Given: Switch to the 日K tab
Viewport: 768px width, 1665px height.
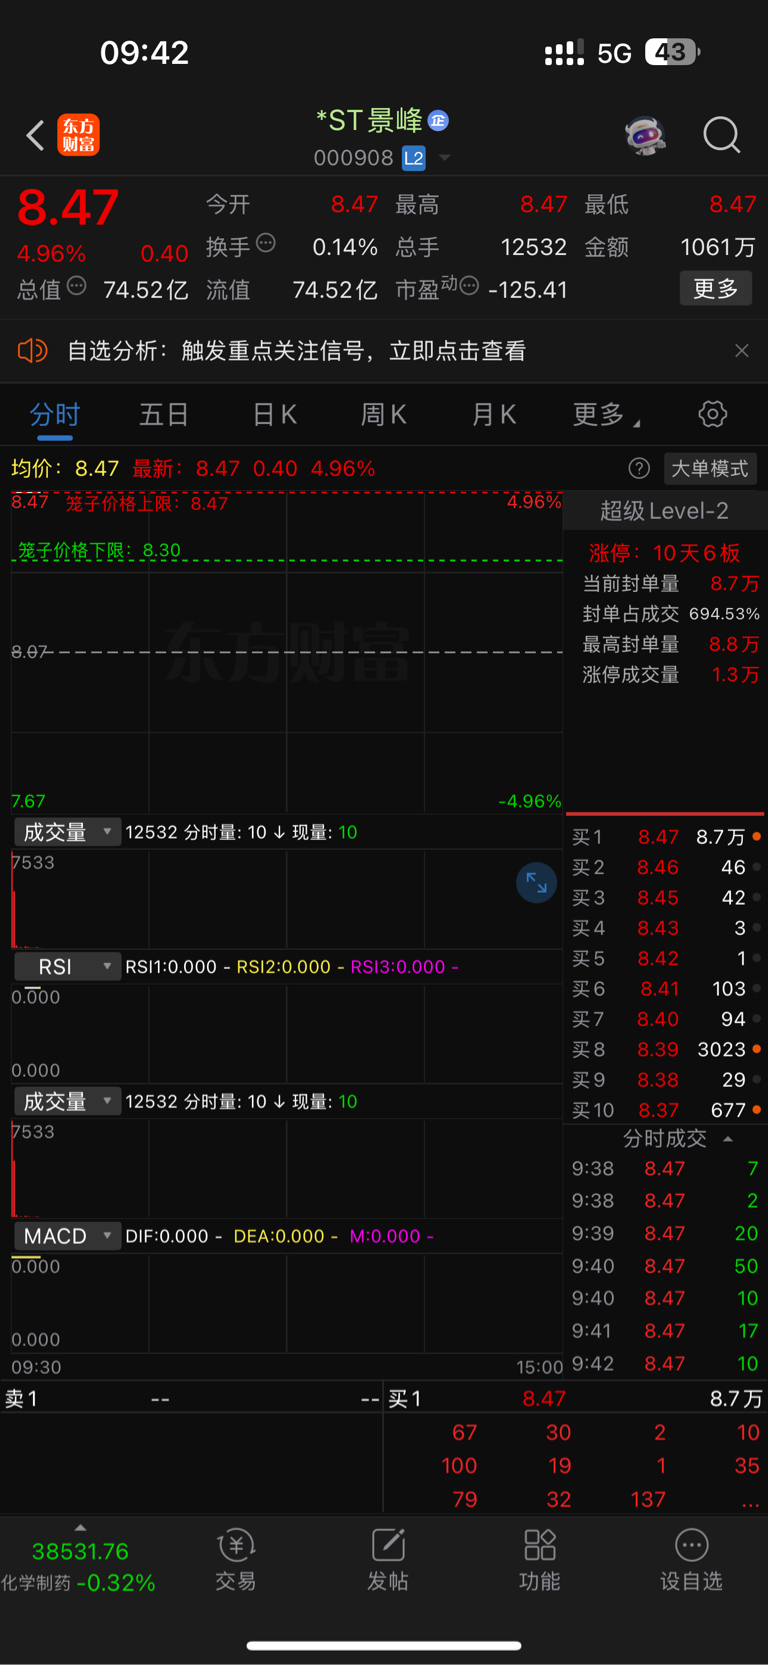Looking at the screenshot, I should [x=274, y=415].
